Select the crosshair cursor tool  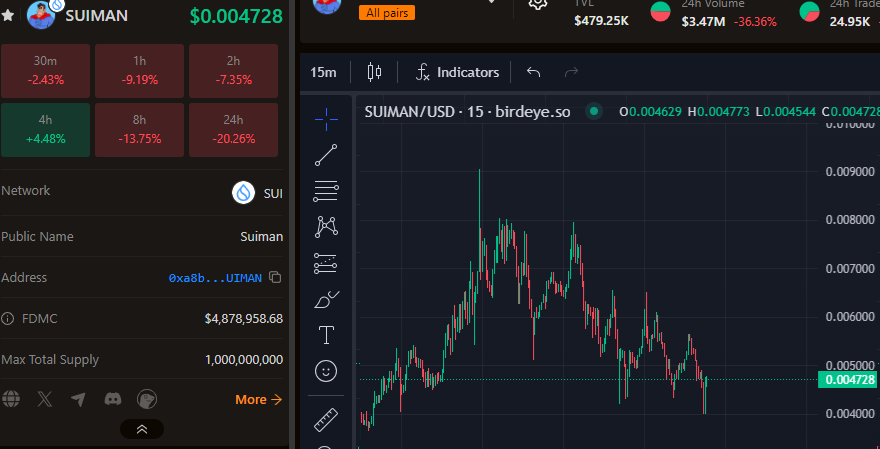click(326, 119)
